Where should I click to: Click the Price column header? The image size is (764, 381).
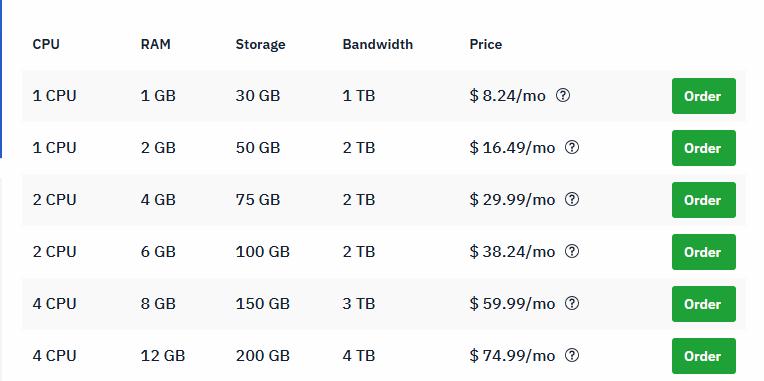tap(486, 44)
